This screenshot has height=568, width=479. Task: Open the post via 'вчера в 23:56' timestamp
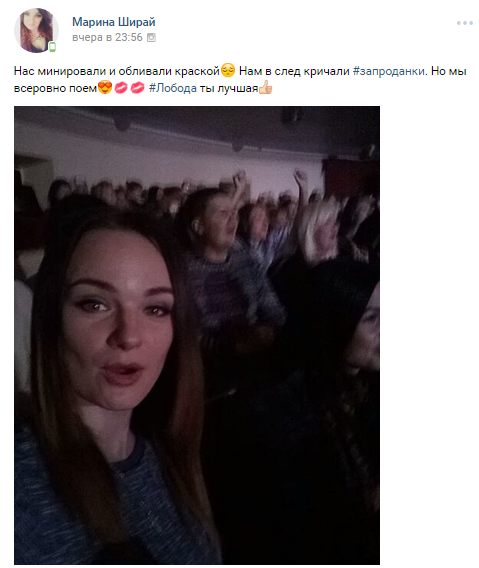[107, 37]
